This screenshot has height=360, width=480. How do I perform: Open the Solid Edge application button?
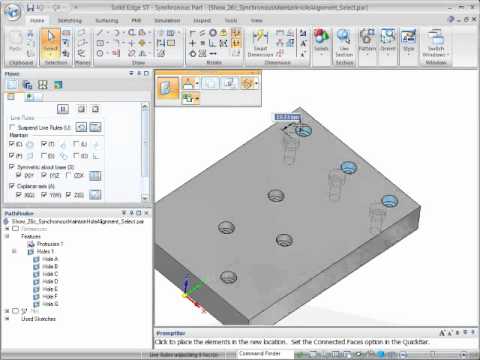click(12, 12)
